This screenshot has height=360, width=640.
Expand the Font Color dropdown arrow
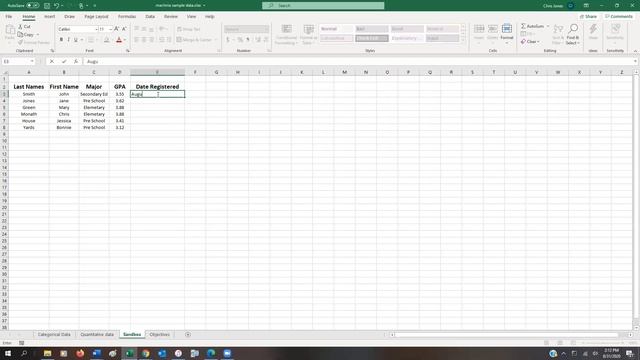click(125, 40)
